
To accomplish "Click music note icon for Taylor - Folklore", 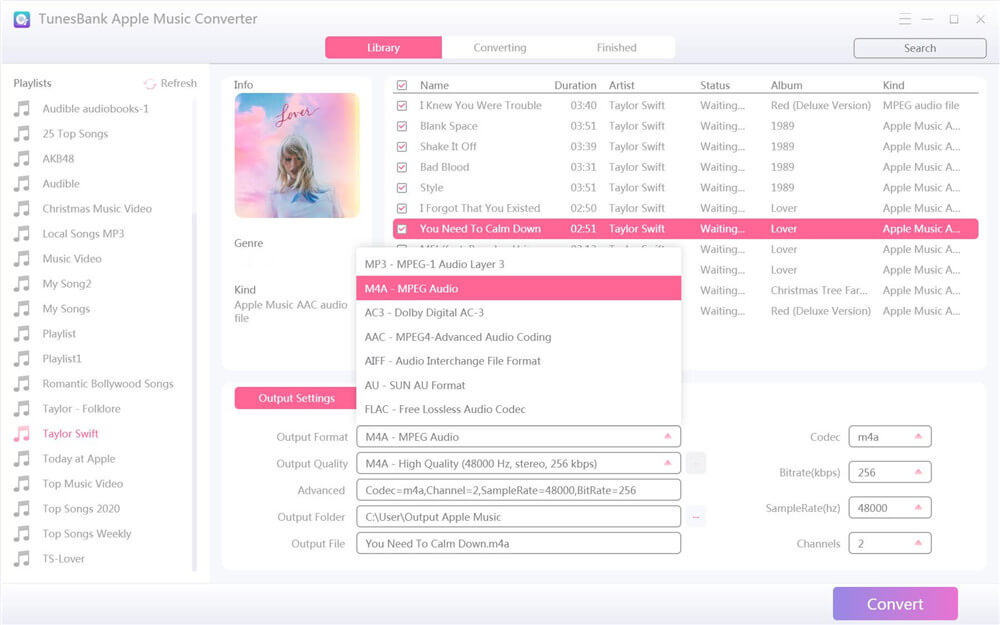I will [x=22, y=409].
